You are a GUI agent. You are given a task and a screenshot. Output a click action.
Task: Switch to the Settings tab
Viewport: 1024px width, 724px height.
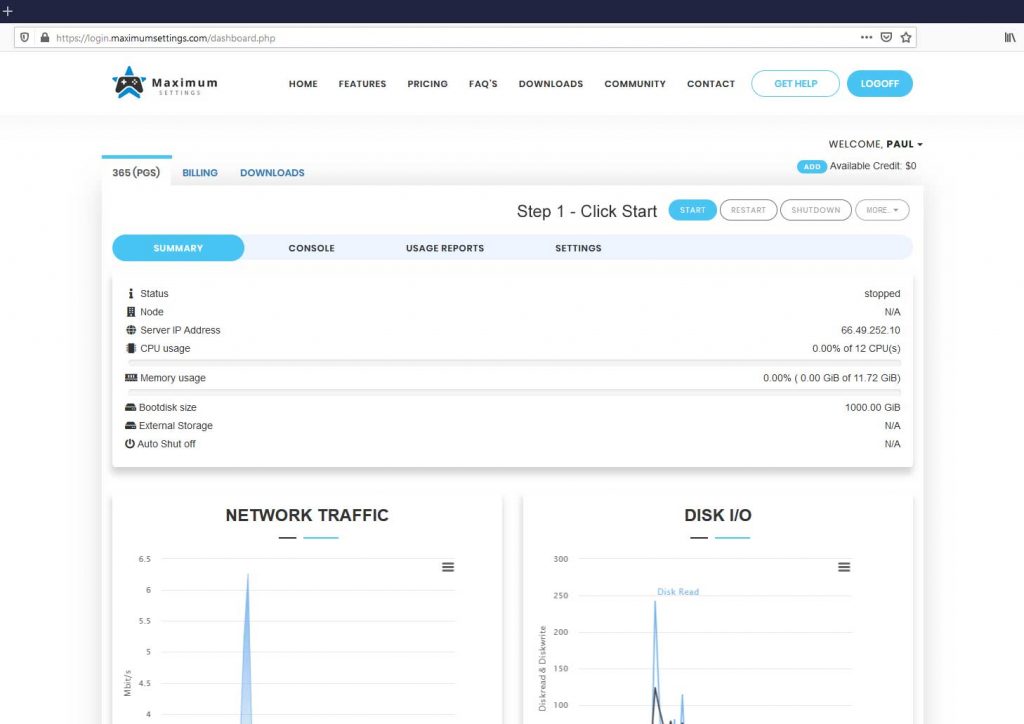point(578,248)
